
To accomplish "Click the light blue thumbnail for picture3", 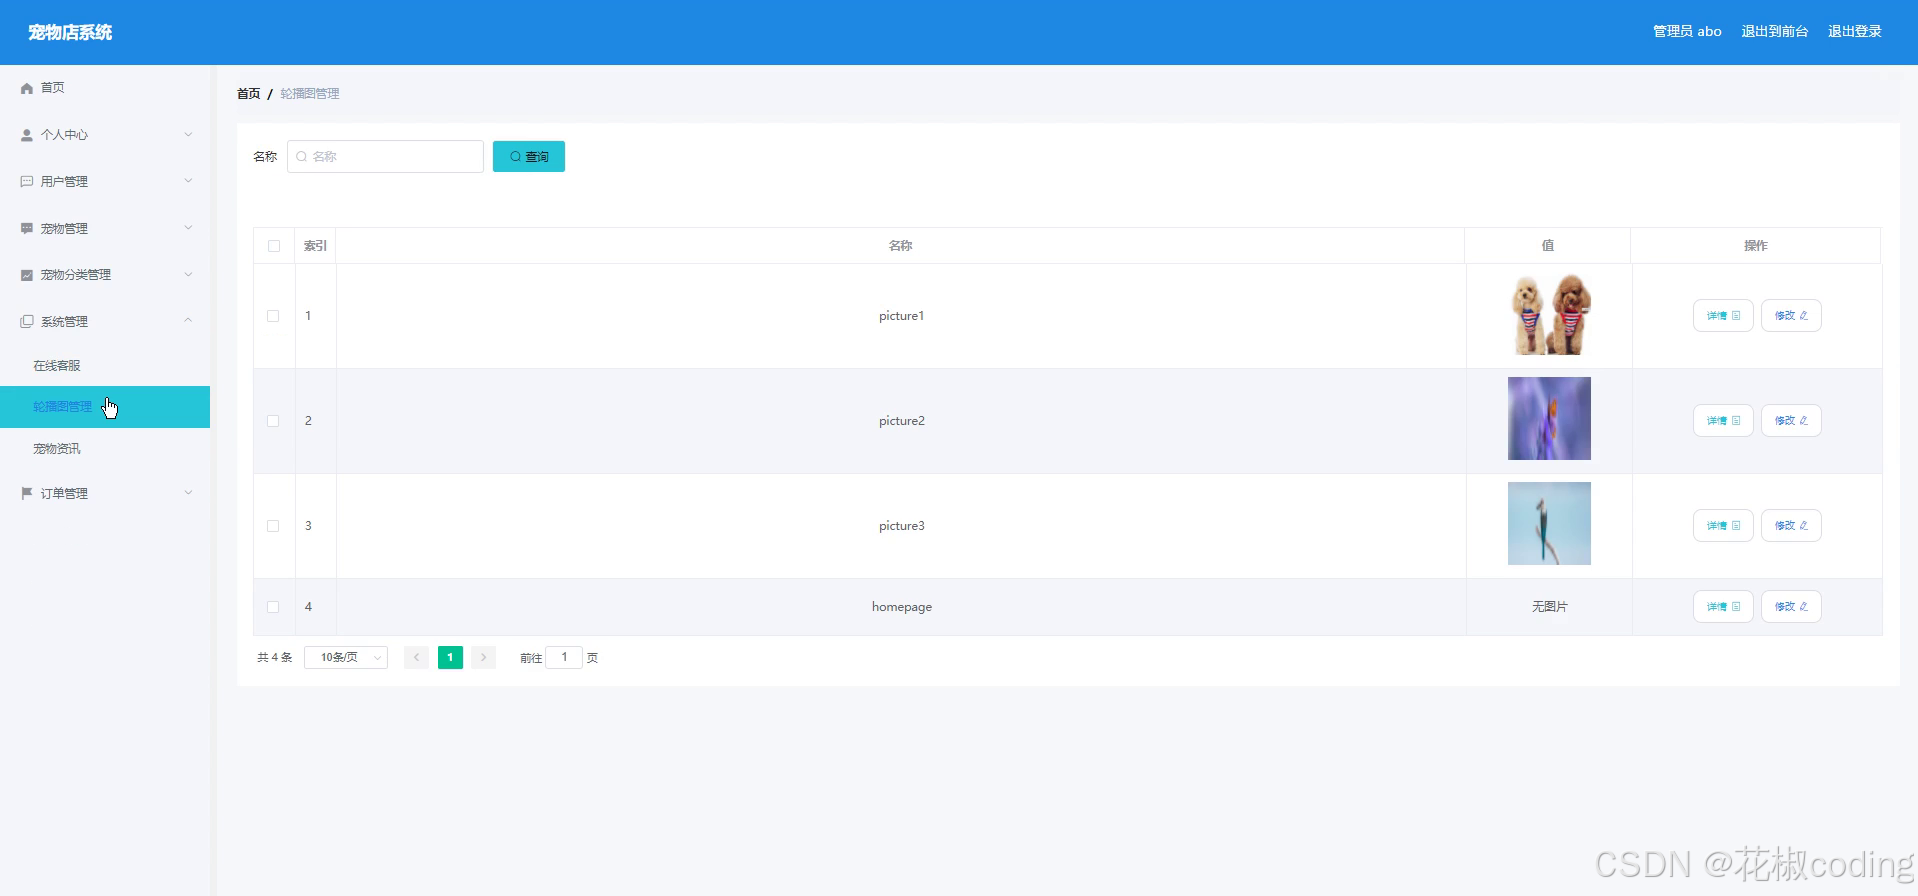I will (x=1549, y=524).
